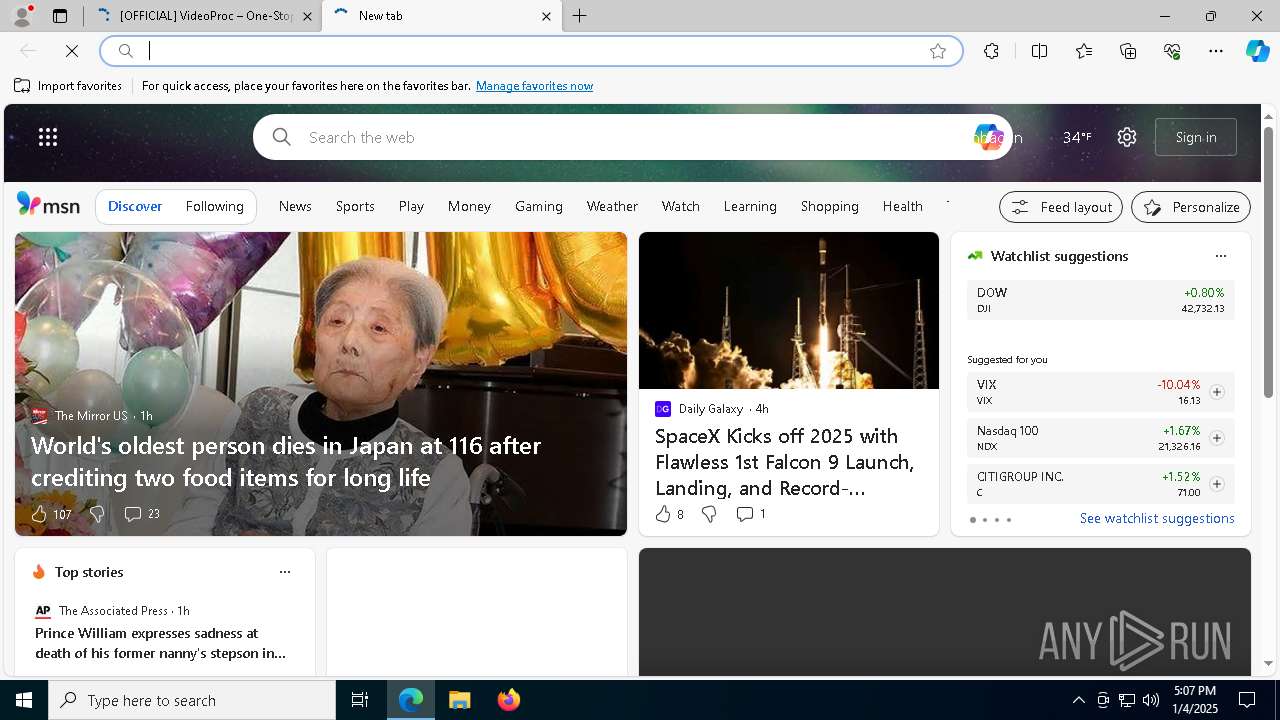
Task: Open comments on the SpaceX article
Action: 745,514
